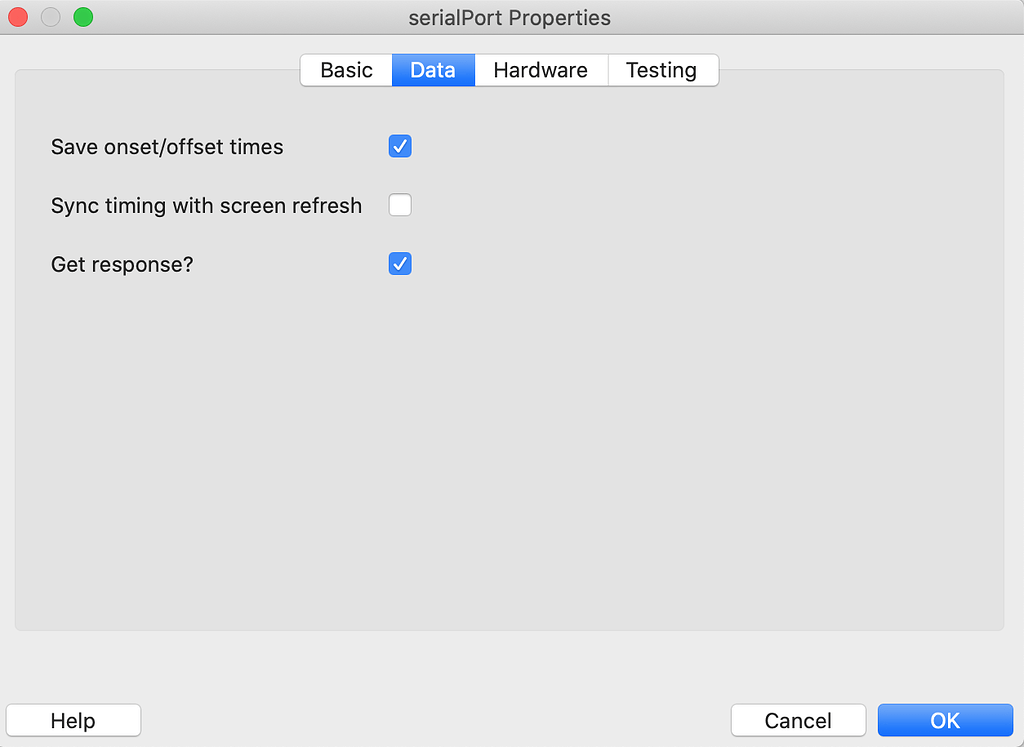The image size is (1024, 747).
Task: Close the window with red button
Action: click(x=18, y=17)
